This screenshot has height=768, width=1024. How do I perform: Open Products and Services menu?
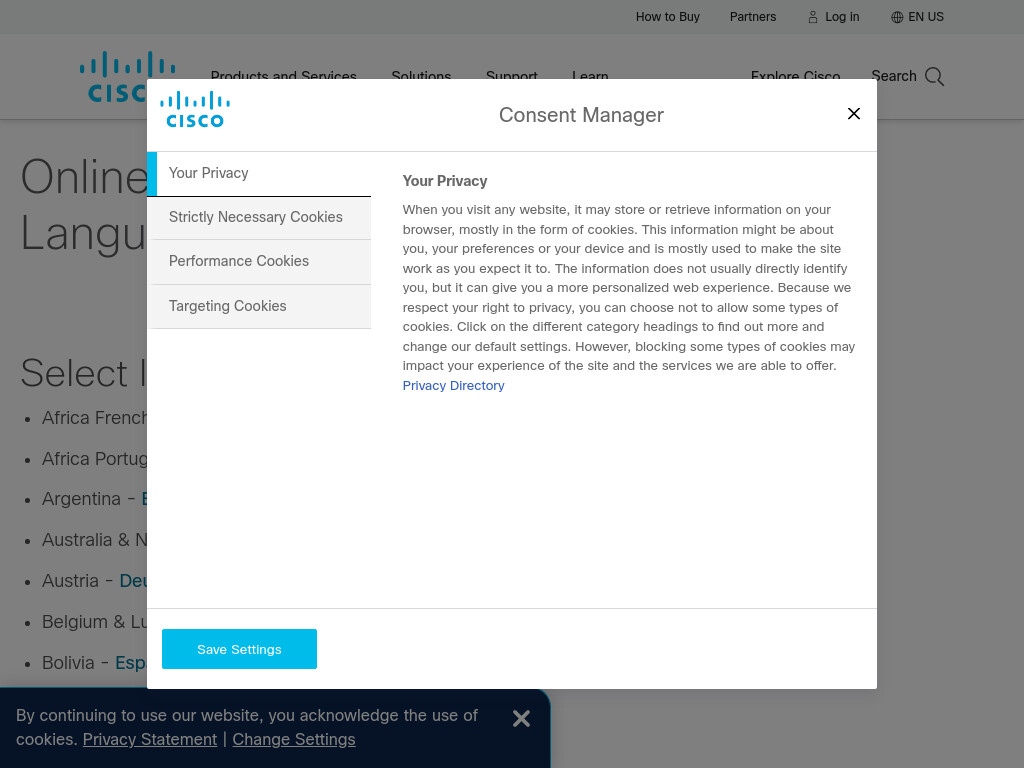click(x=283, y=74)
